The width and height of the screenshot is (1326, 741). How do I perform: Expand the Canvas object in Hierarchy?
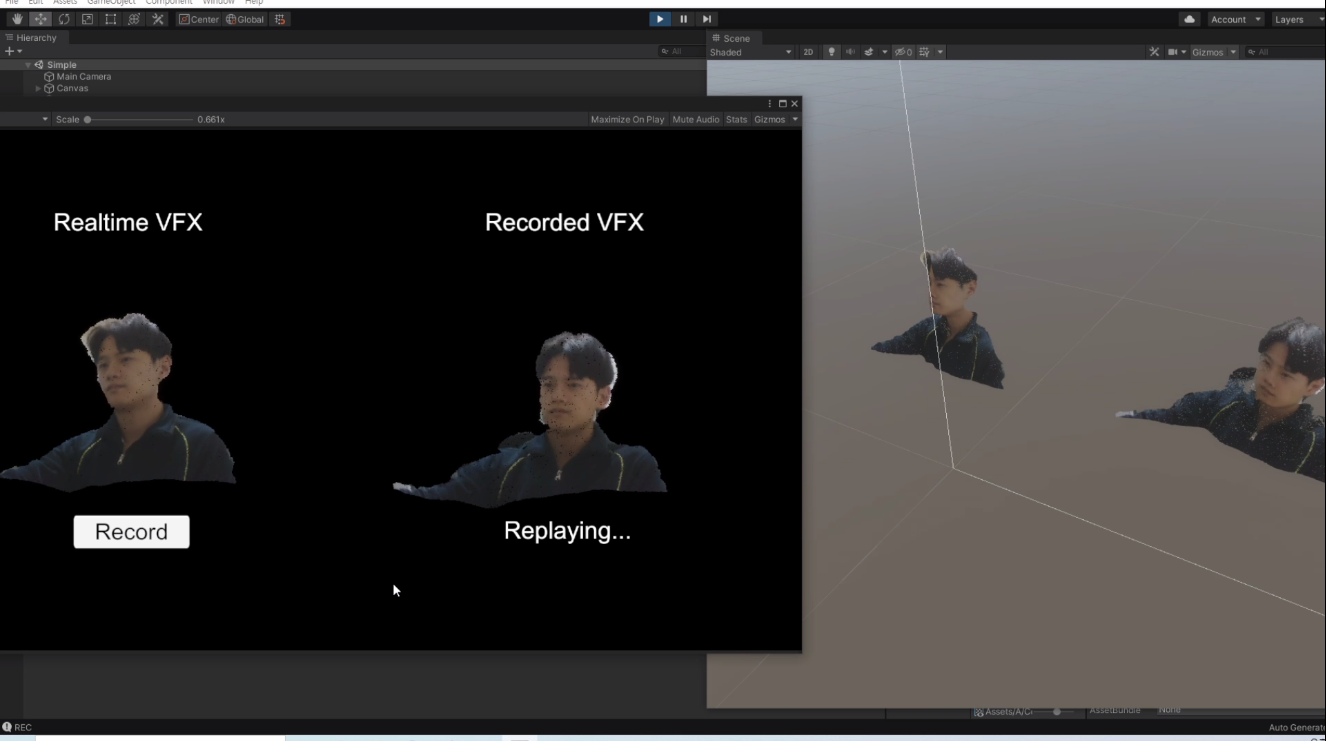(39, 88)
